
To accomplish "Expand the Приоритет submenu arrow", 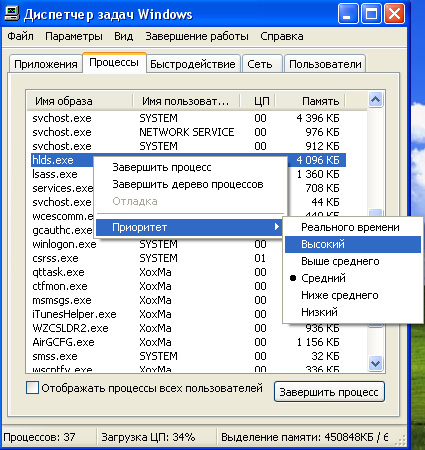I will 276,227.
